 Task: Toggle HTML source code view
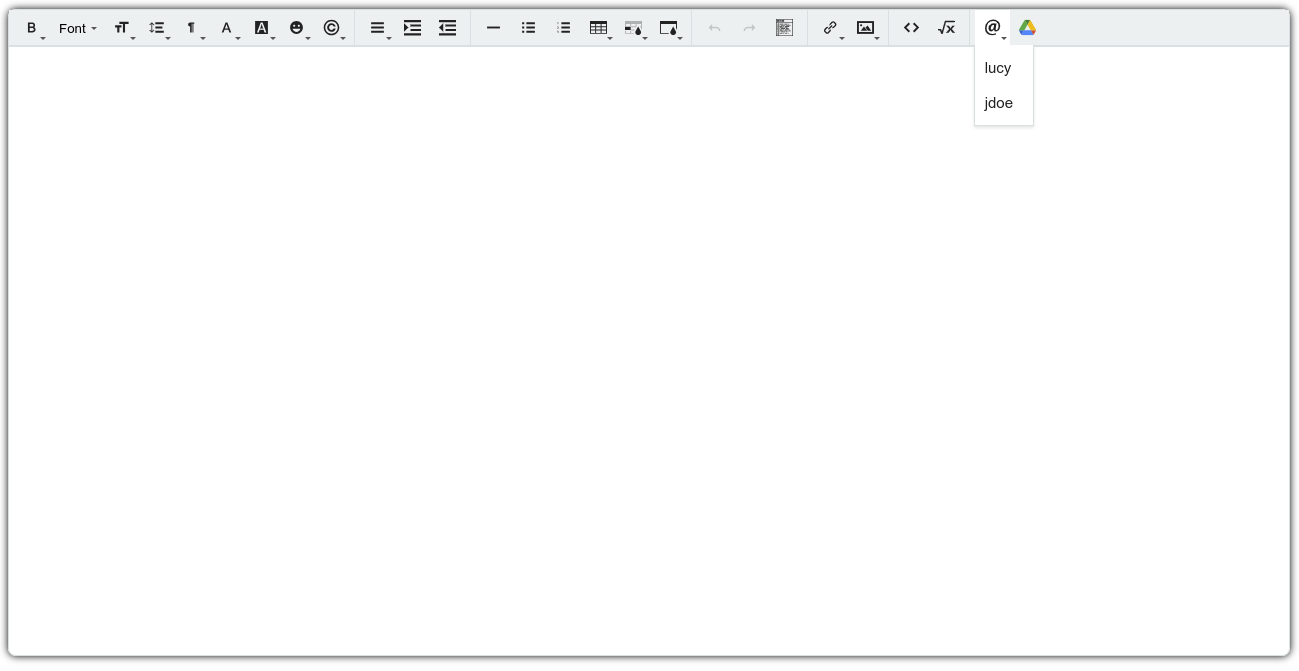pyautogui.click(x=911, y=28)
